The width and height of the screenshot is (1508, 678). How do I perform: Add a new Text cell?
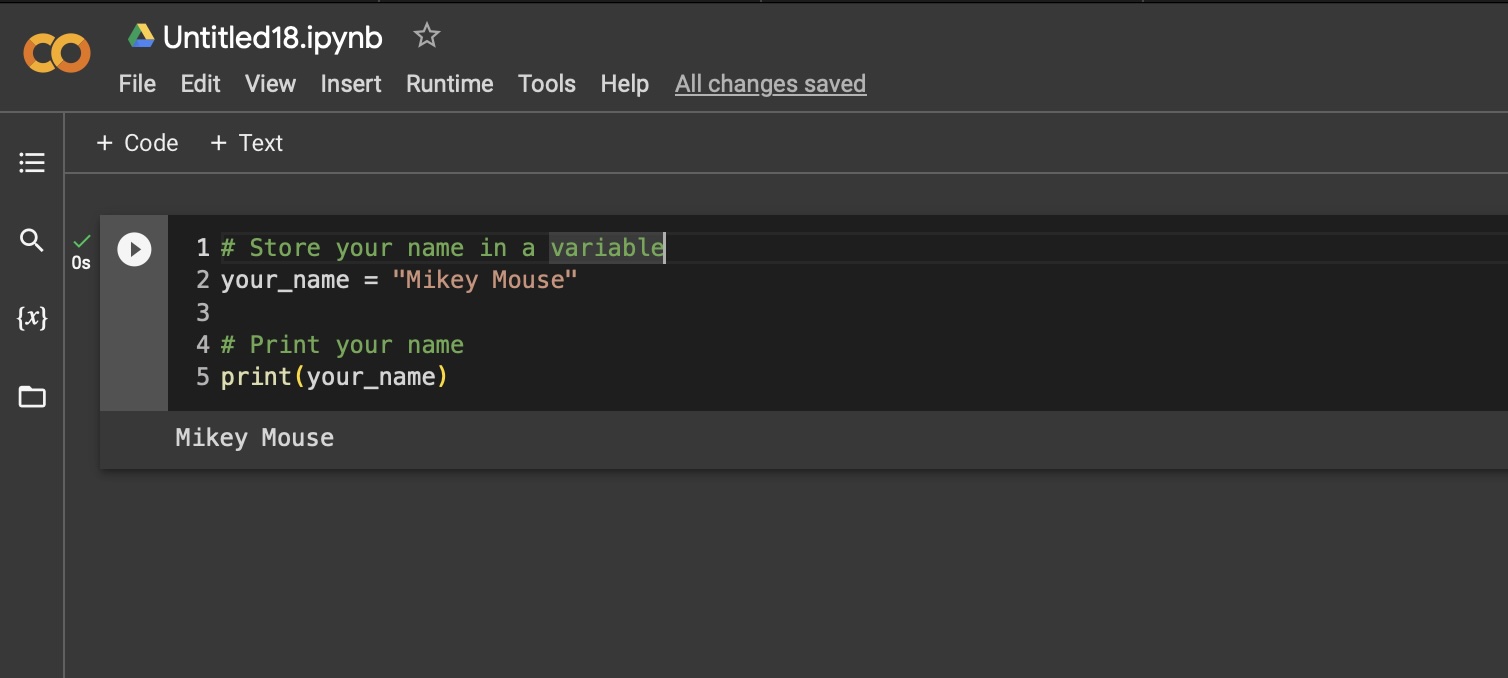coord(245,143)
